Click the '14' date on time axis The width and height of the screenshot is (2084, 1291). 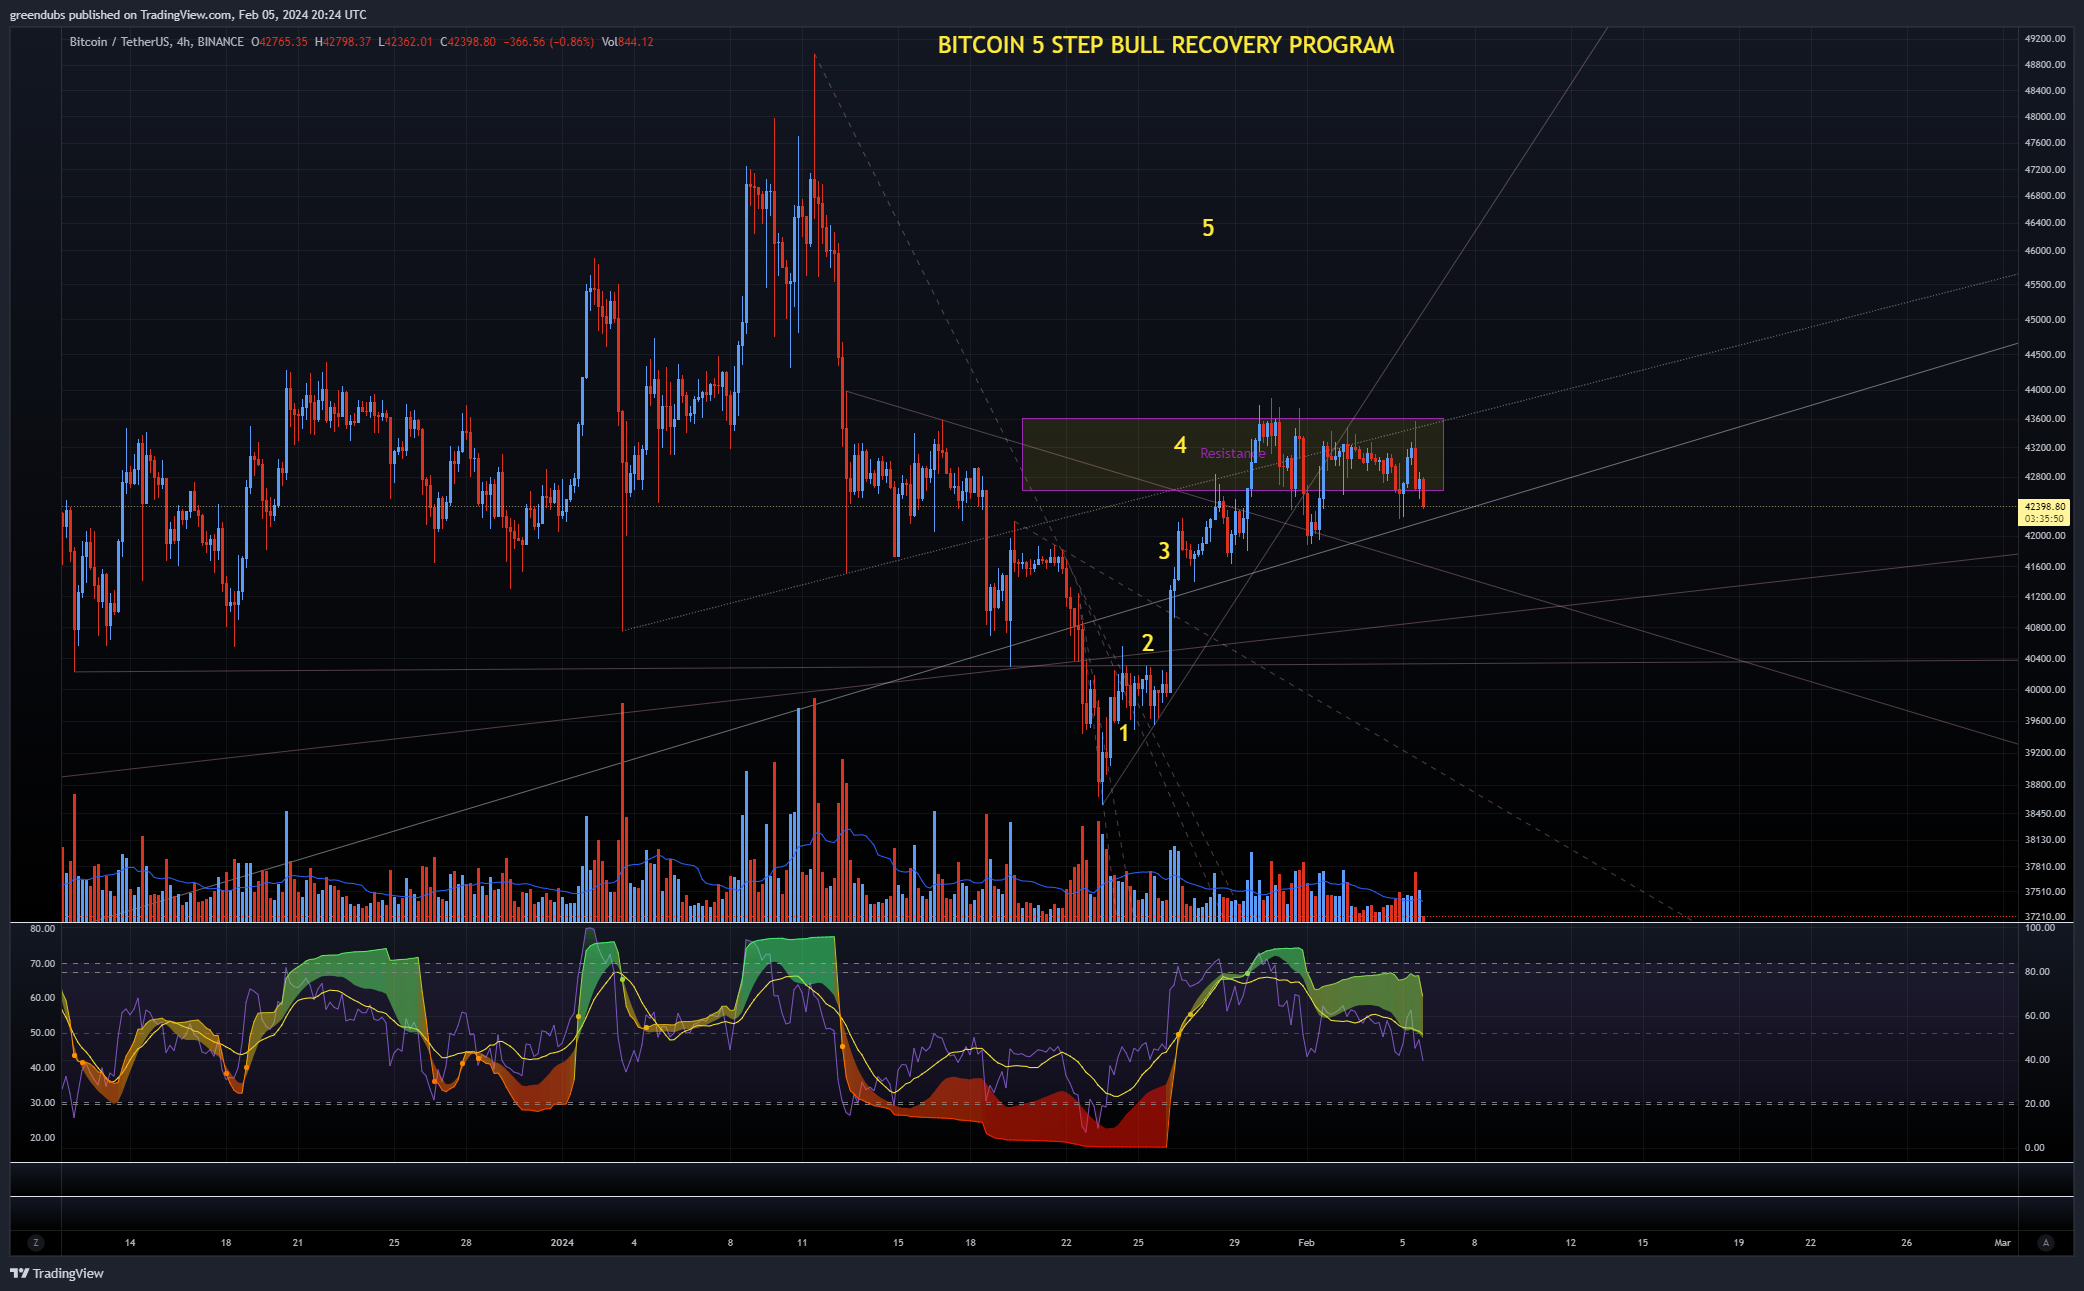point(130,1242)
